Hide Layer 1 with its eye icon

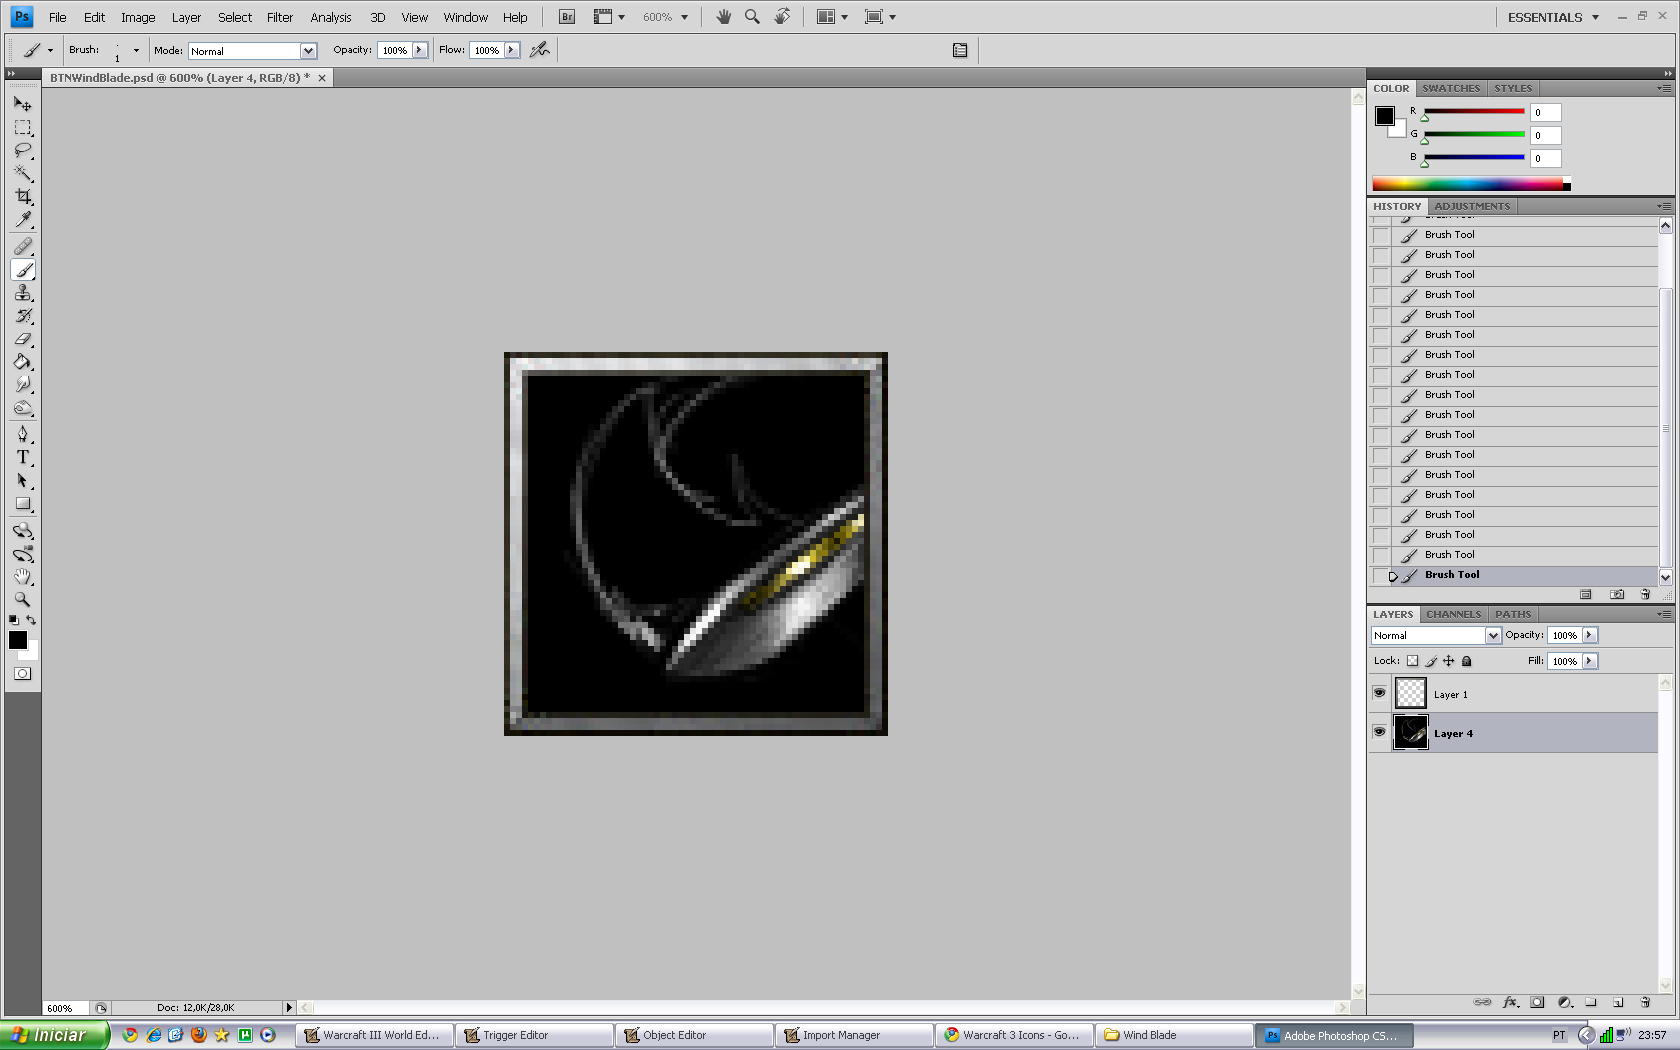1380,693
